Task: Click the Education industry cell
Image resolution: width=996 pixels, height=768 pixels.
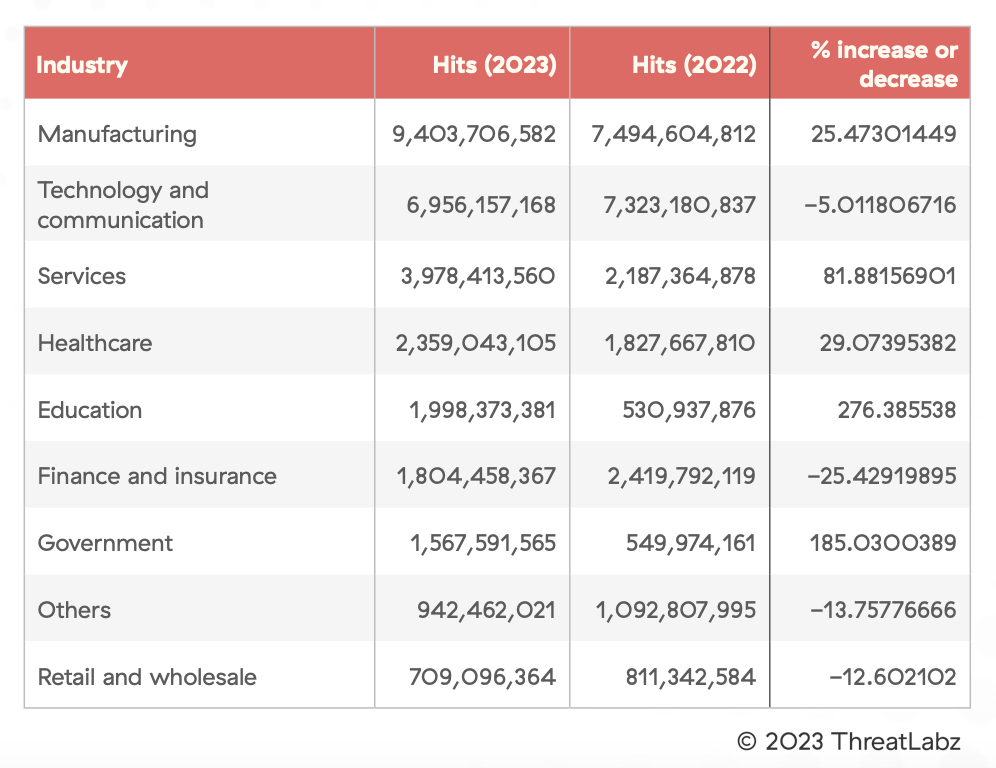Action: pos(90,410)
